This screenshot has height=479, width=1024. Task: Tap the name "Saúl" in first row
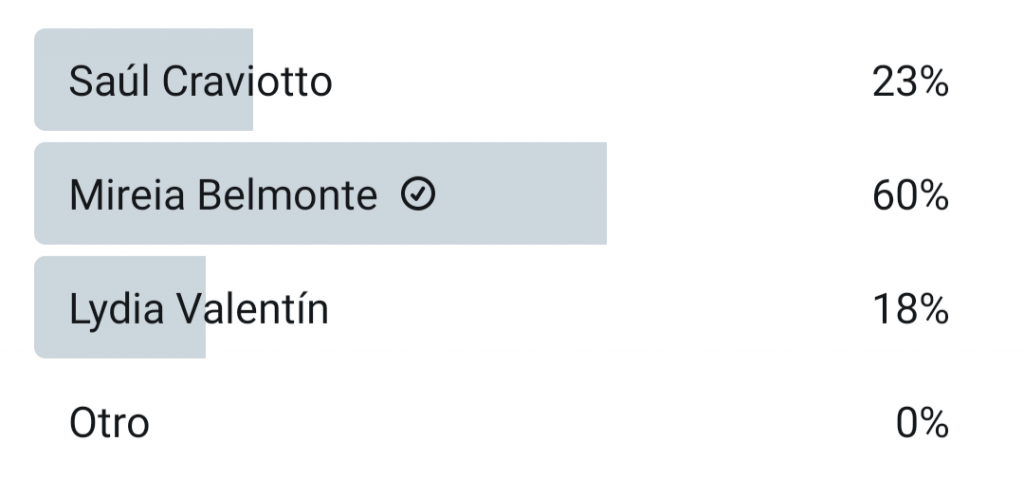(110, 82)
